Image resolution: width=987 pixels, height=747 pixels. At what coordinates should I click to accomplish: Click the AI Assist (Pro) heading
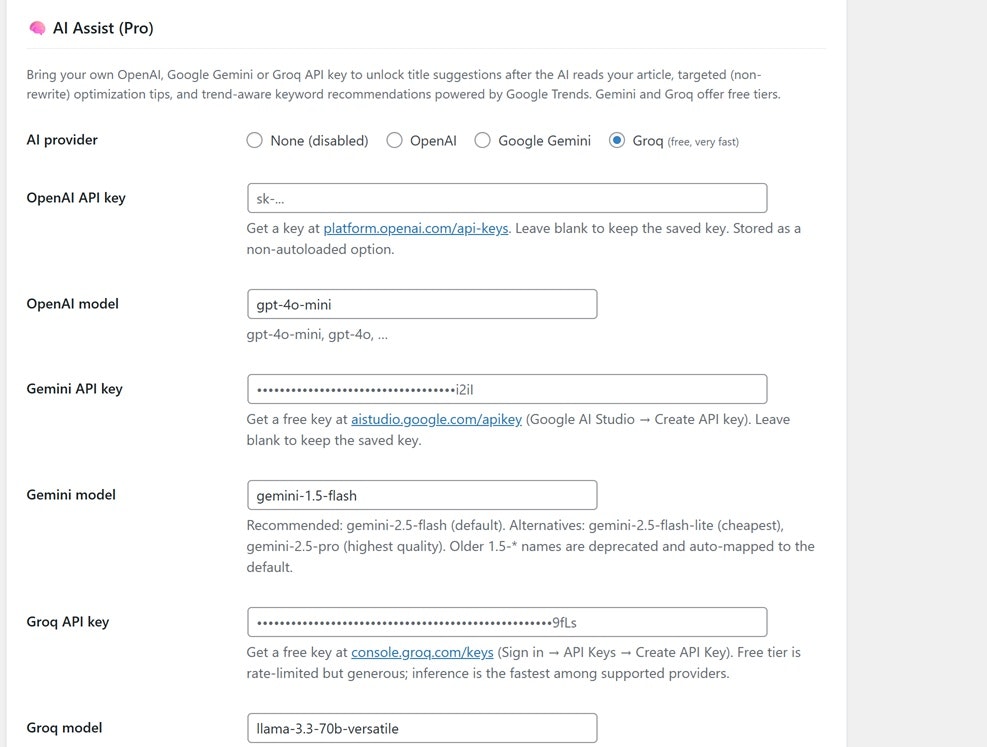[103, 28]
